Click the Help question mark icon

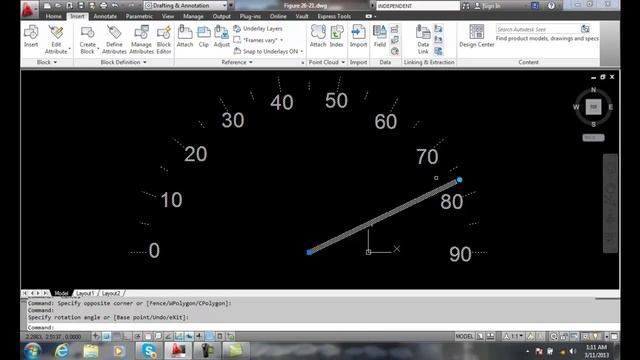click(551, 6)
